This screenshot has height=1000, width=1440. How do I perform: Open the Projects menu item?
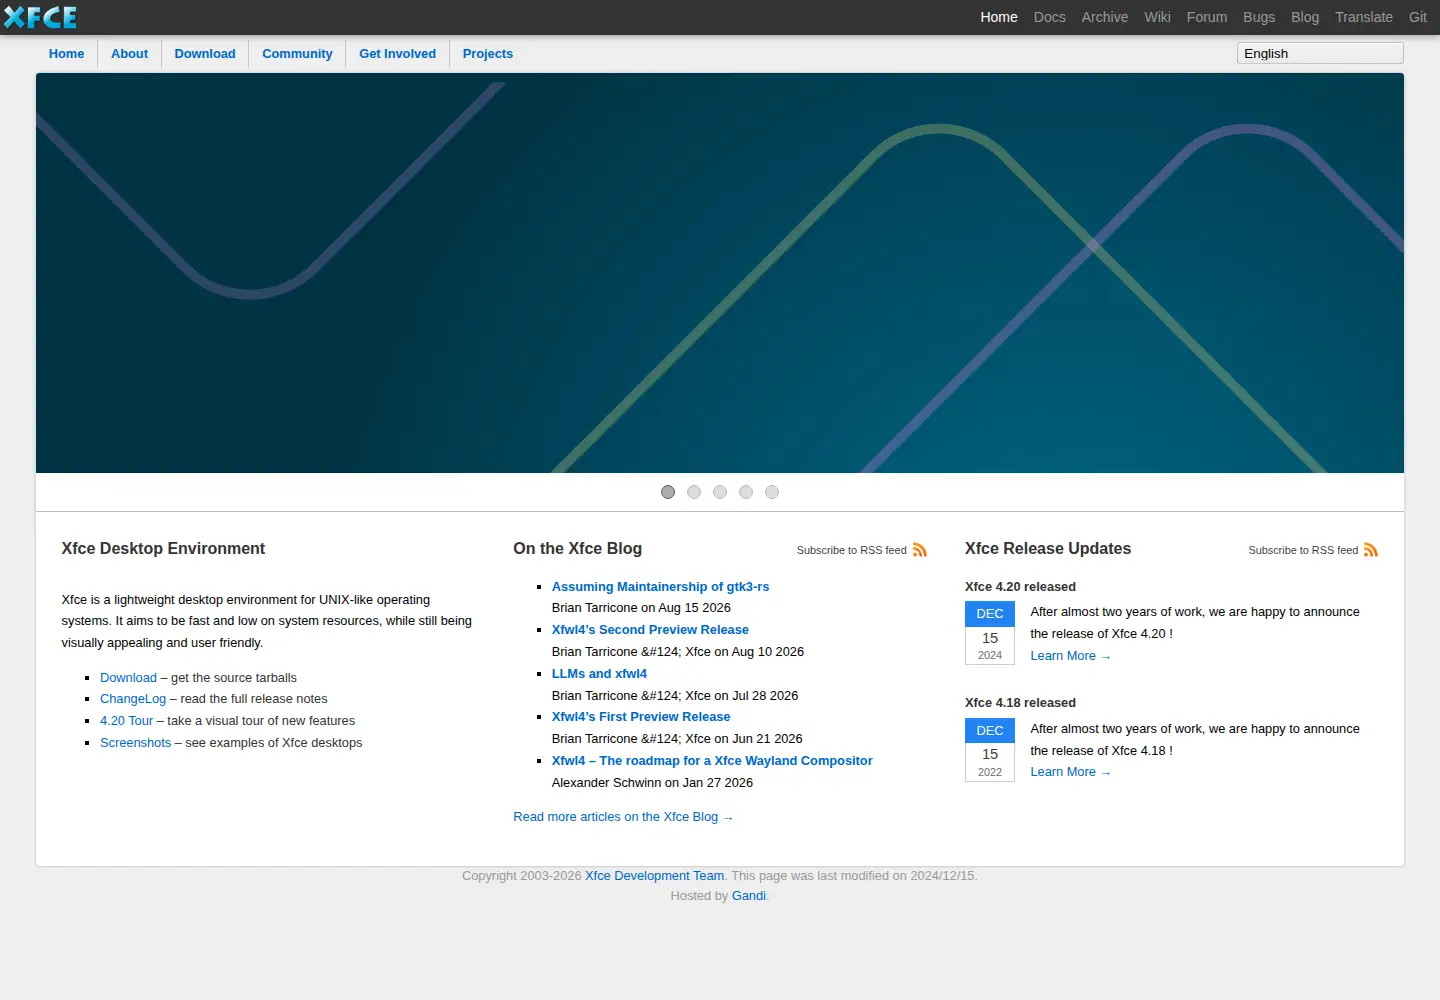coord(488,54)
